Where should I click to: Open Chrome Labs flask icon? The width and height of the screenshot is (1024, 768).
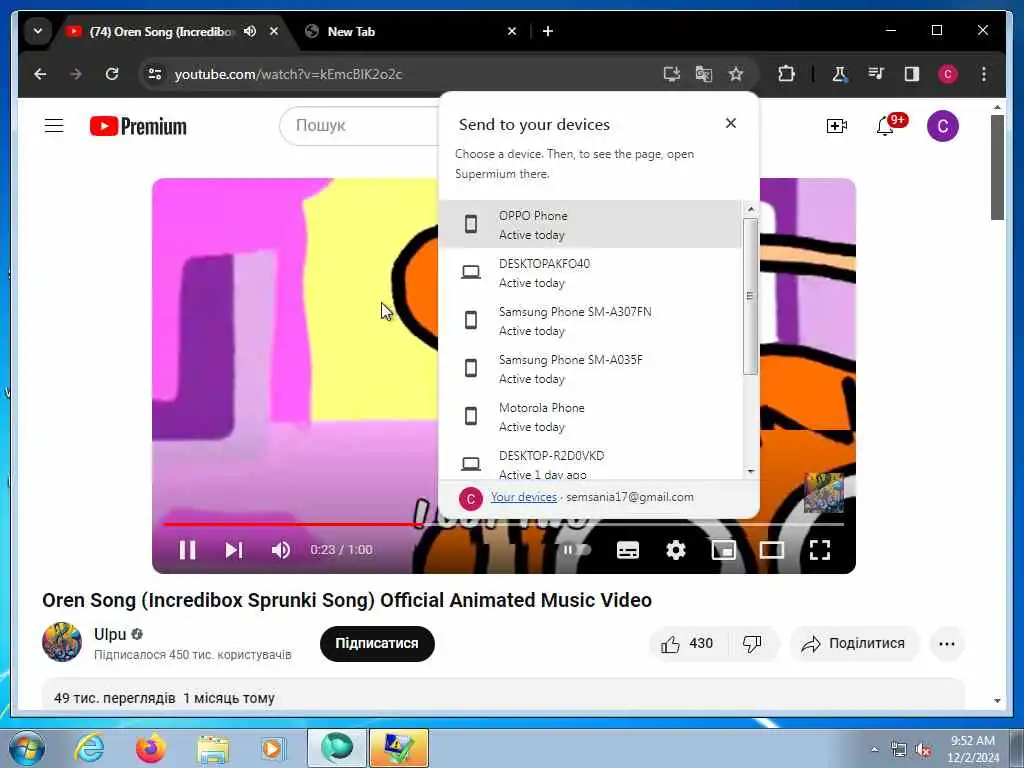[840, 74]
